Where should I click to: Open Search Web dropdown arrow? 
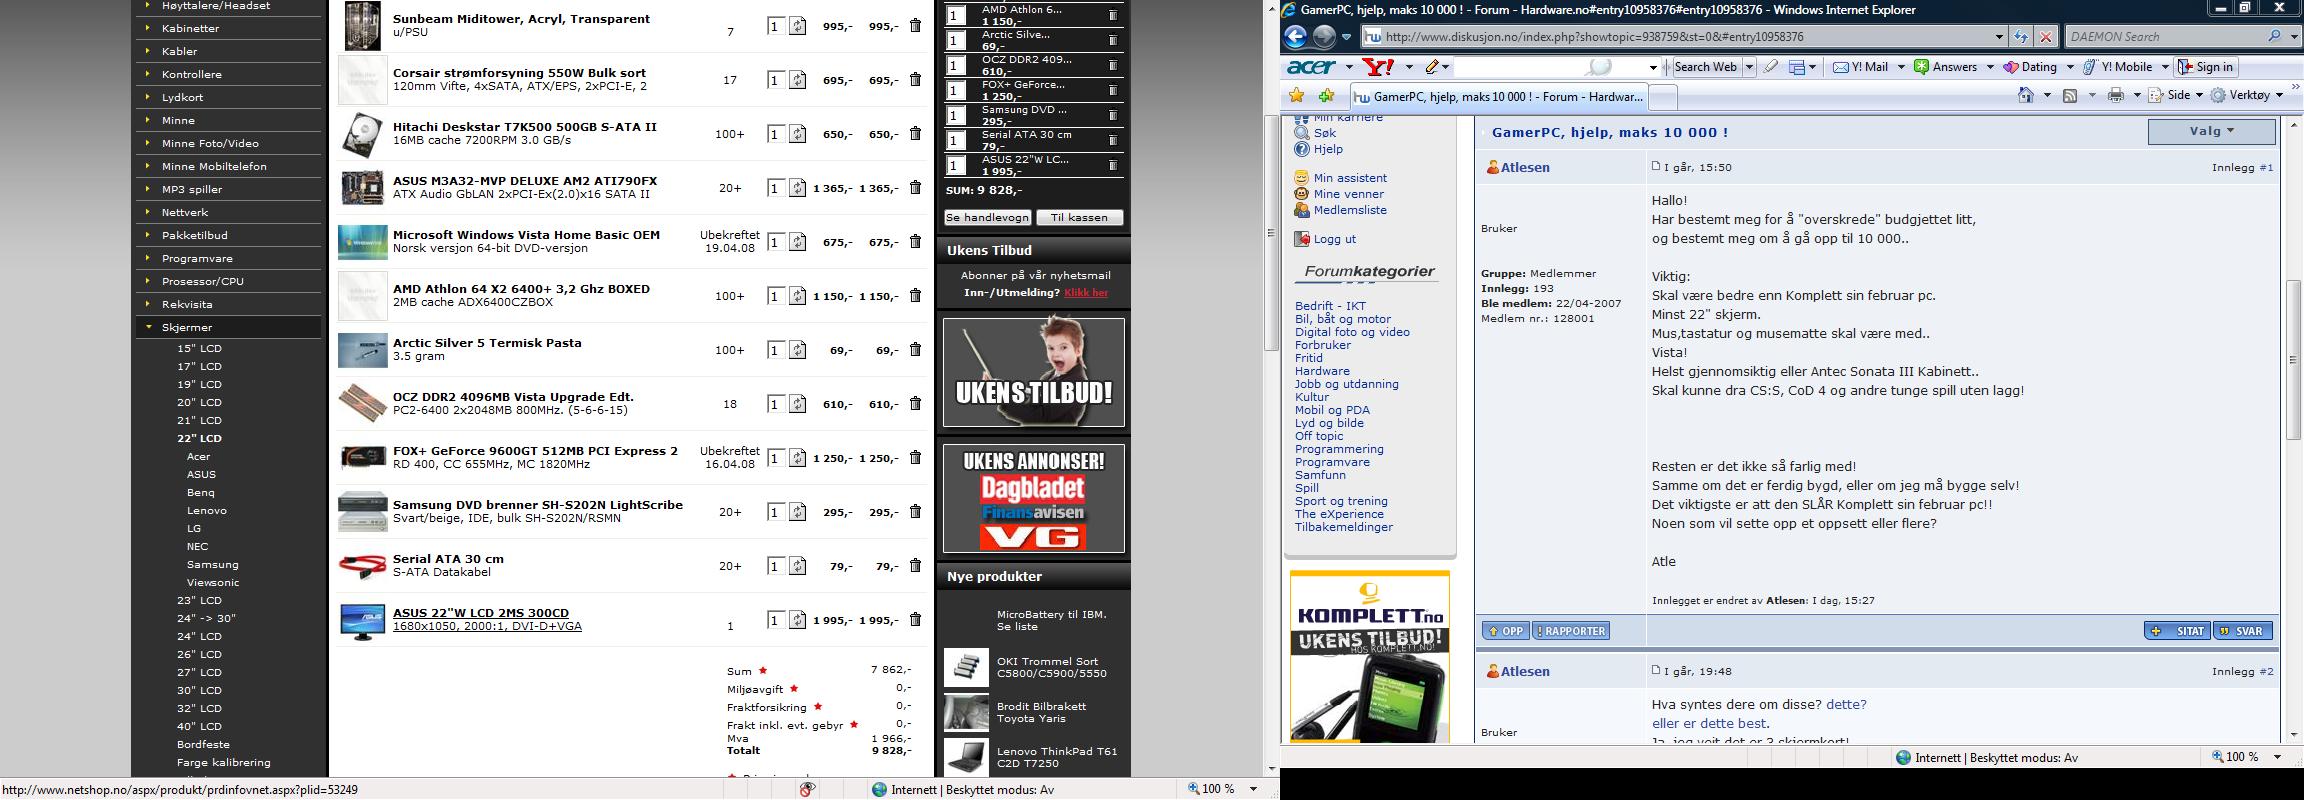click(x=1749, y=67)
